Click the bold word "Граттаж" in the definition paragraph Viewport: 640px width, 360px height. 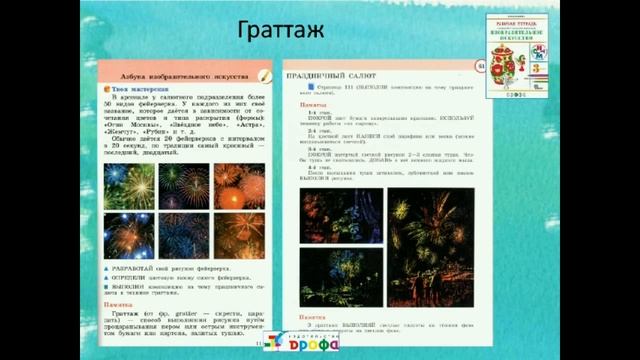pyautogui.click(x=125, y=313)
